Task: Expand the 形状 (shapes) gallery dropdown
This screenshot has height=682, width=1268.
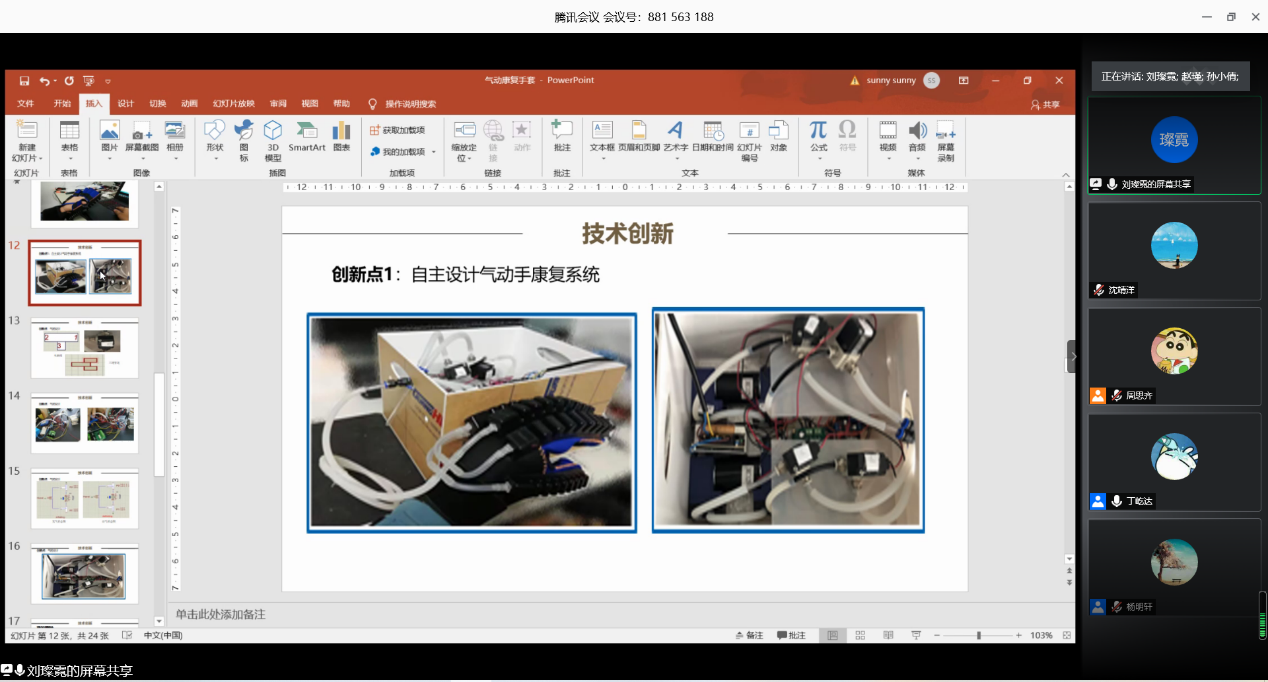Action: pyautogui.click(x=214, y=158)
